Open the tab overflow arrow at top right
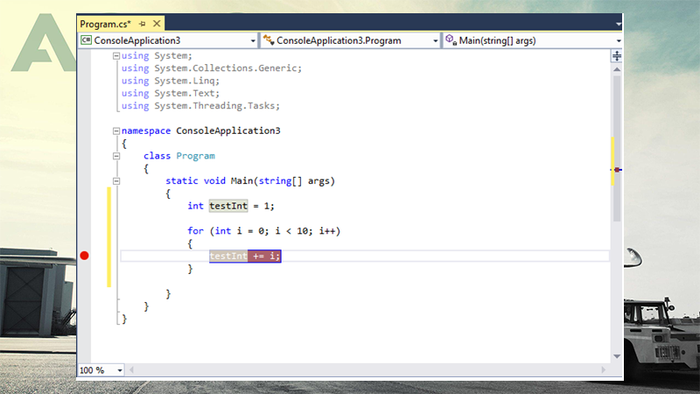This screenshot has height=394, width=700. [618, 24]
